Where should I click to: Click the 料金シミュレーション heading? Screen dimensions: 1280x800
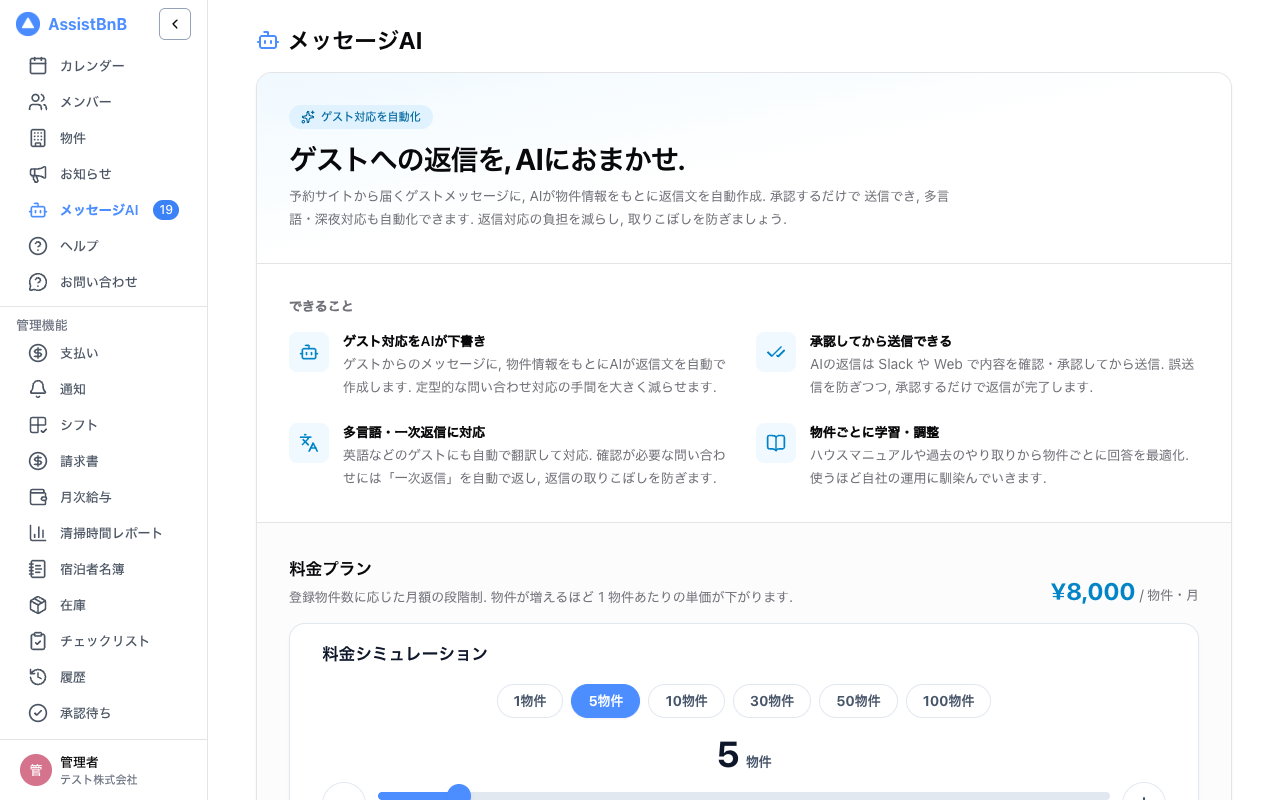[405, 654]
